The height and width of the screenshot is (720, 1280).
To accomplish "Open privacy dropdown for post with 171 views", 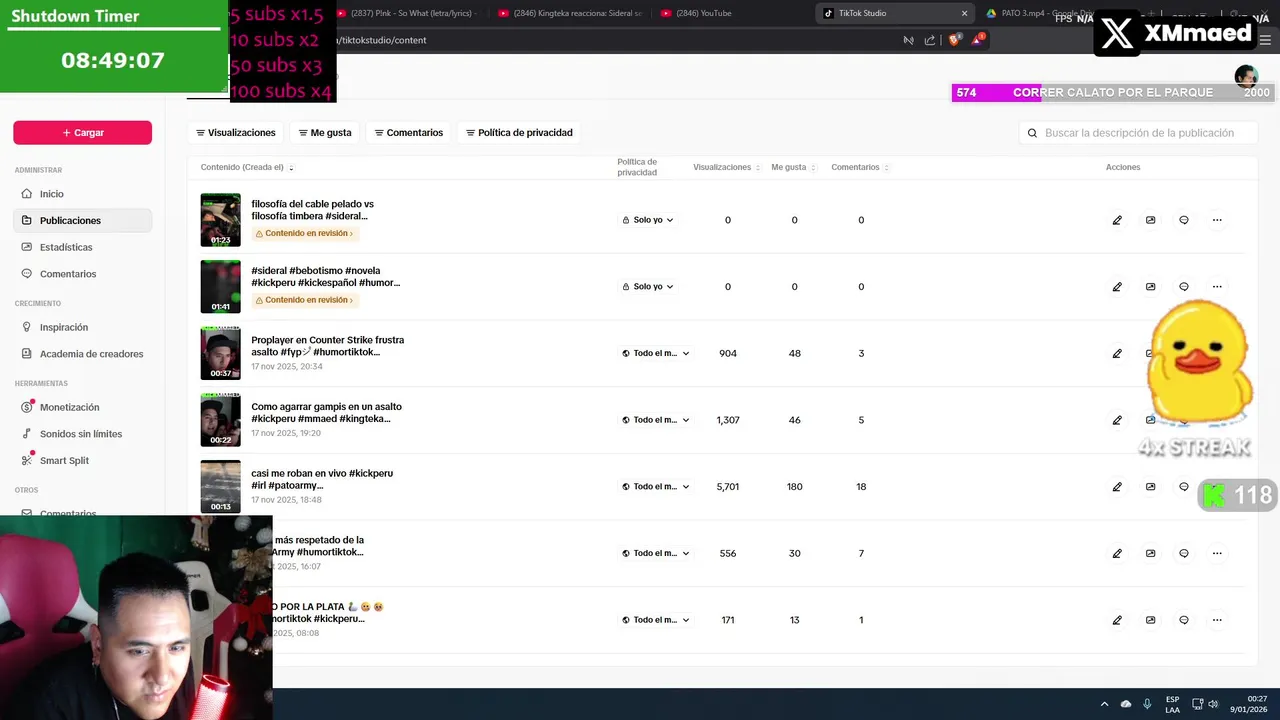I will pos(656,620).
